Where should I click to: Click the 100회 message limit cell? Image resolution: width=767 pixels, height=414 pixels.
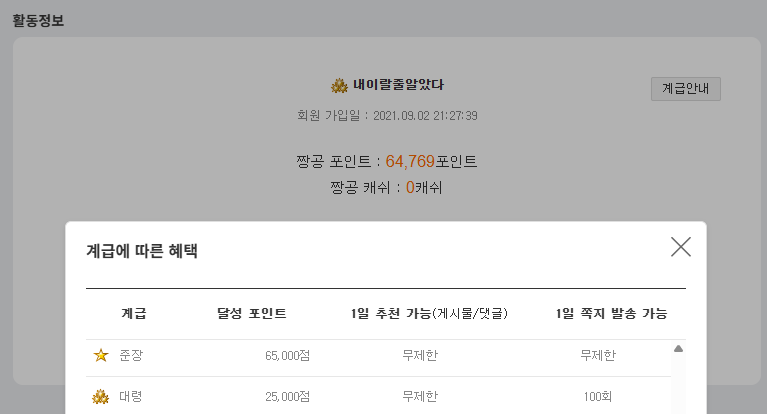(598, 397)
